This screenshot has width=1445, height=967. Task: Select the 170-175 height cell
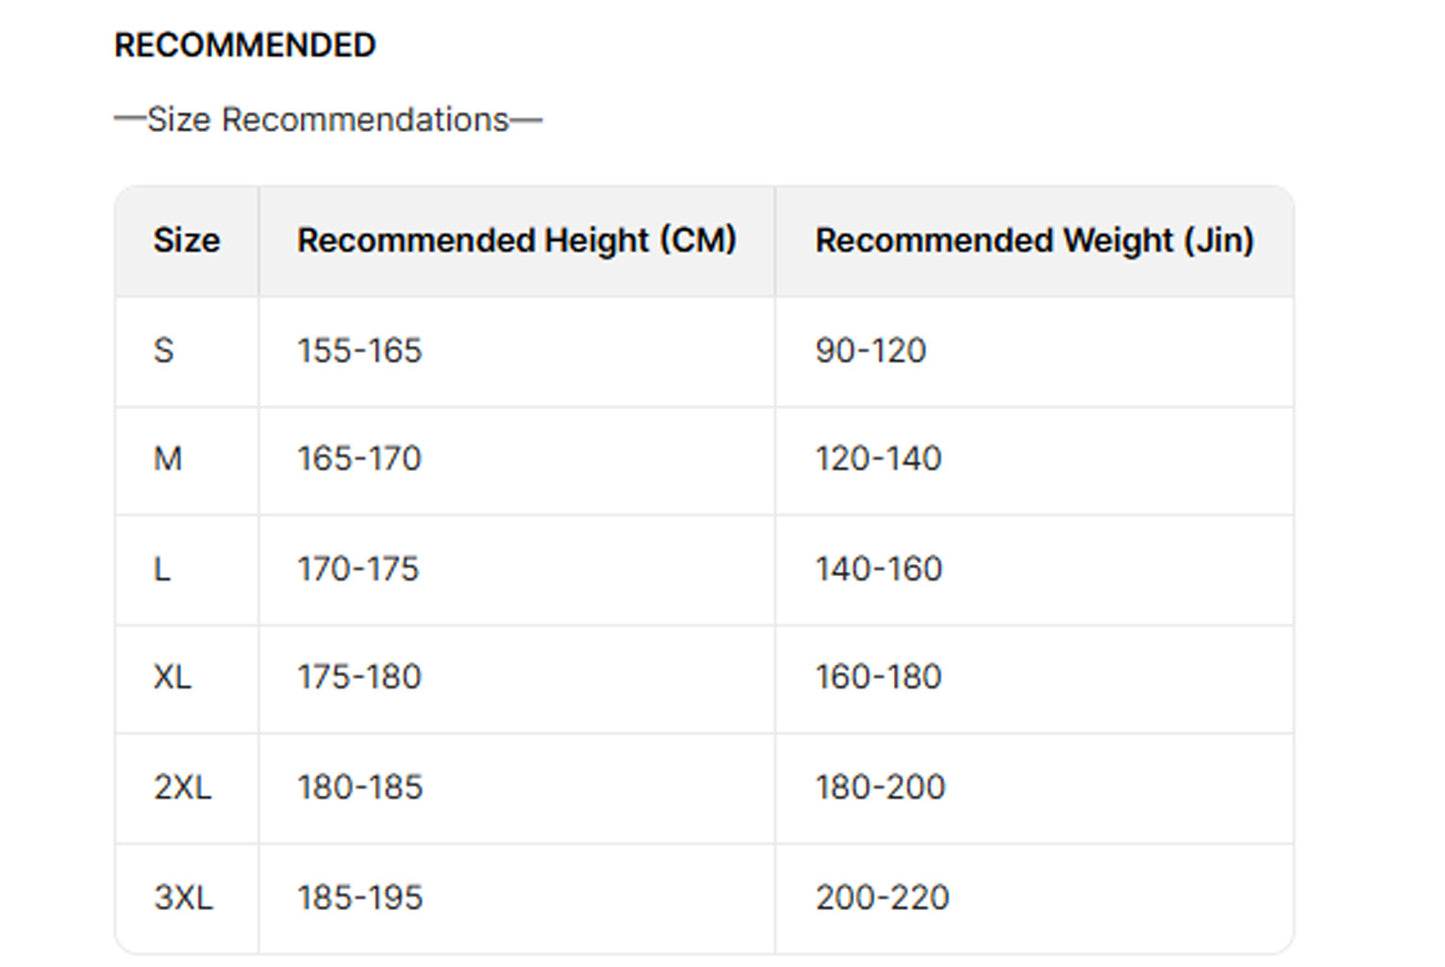click(x=358, y=569)
